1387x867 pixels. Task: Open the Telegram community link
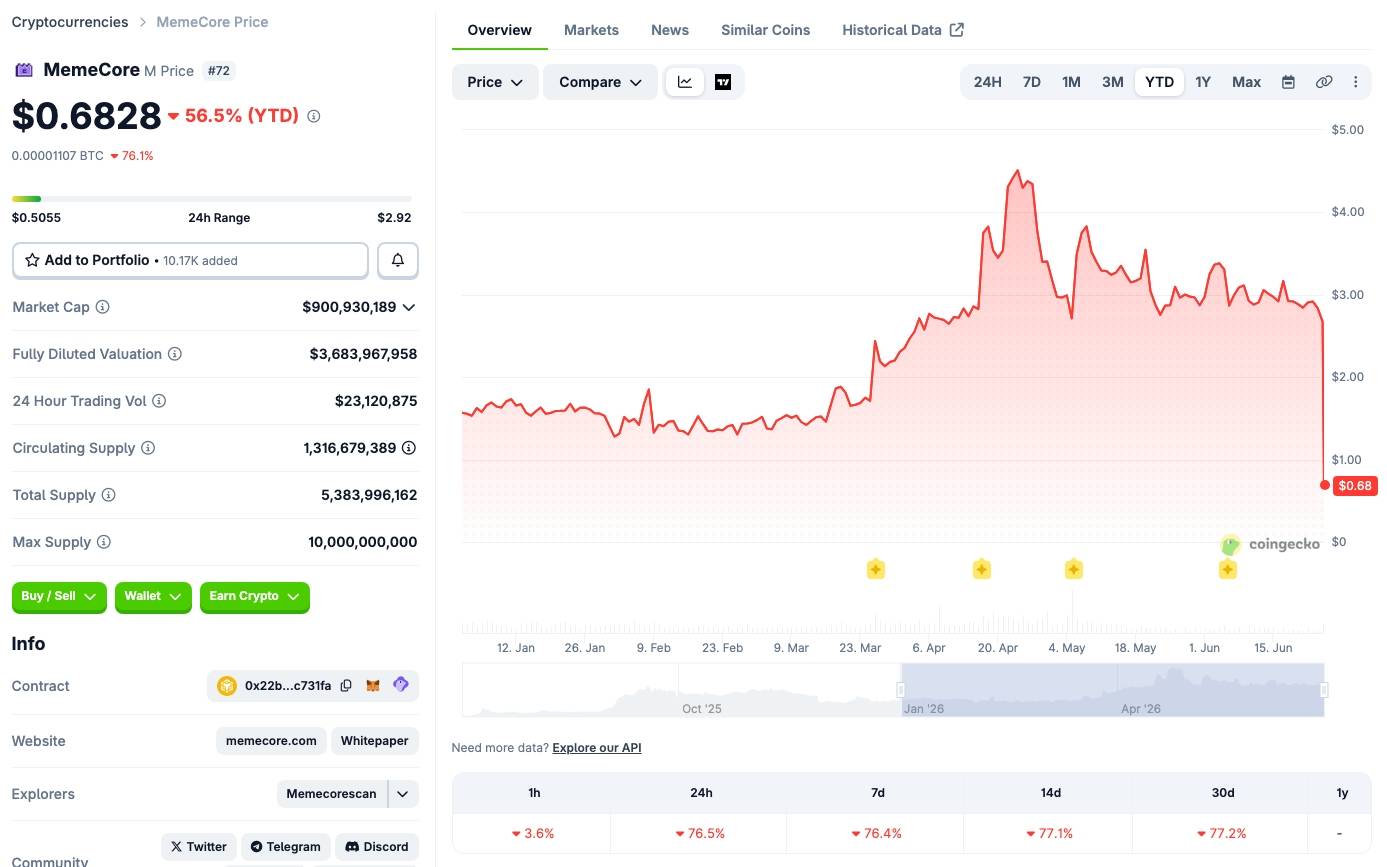coord(286,847)
